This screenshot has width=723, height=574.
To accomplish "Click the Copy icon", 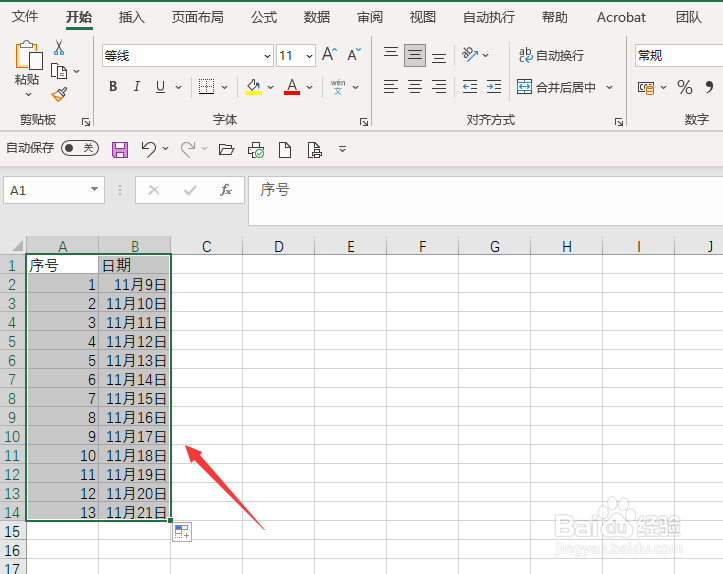I will [59, 71].
